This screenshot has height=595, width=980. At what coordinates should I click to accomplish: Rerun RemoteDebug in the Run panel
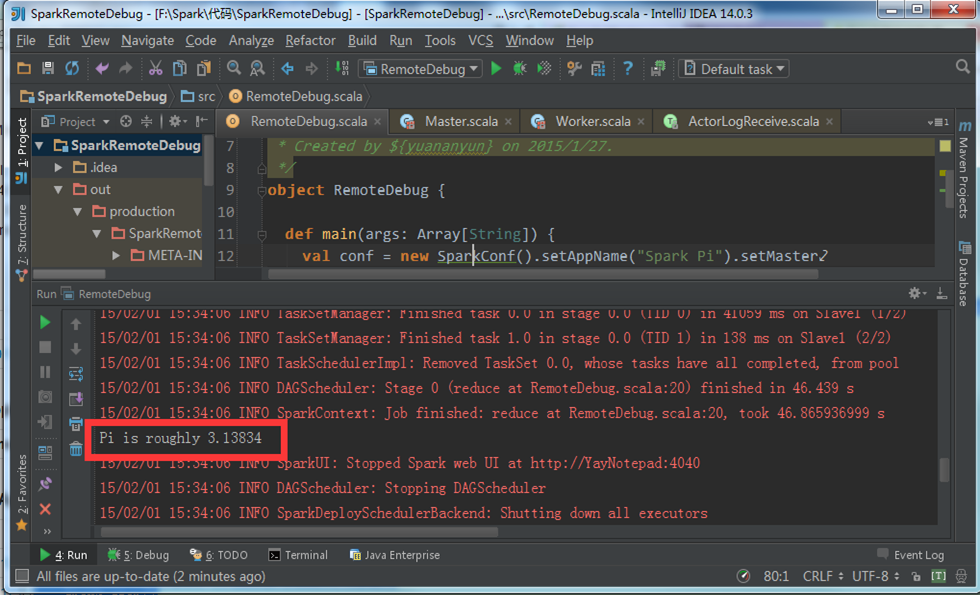point(45,322)
